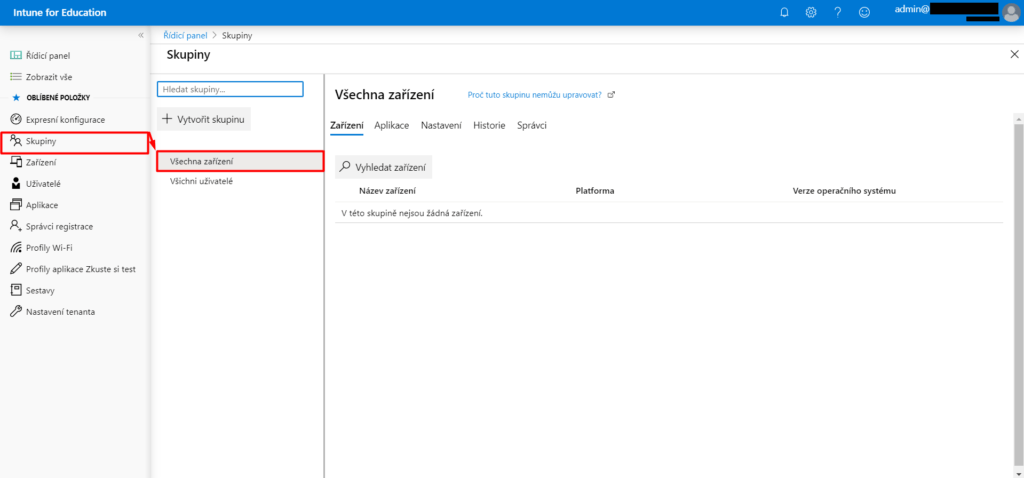1024x478 pixels.
Task: Click the Uživatelé sidebar icon
Action: pos(16,184)
